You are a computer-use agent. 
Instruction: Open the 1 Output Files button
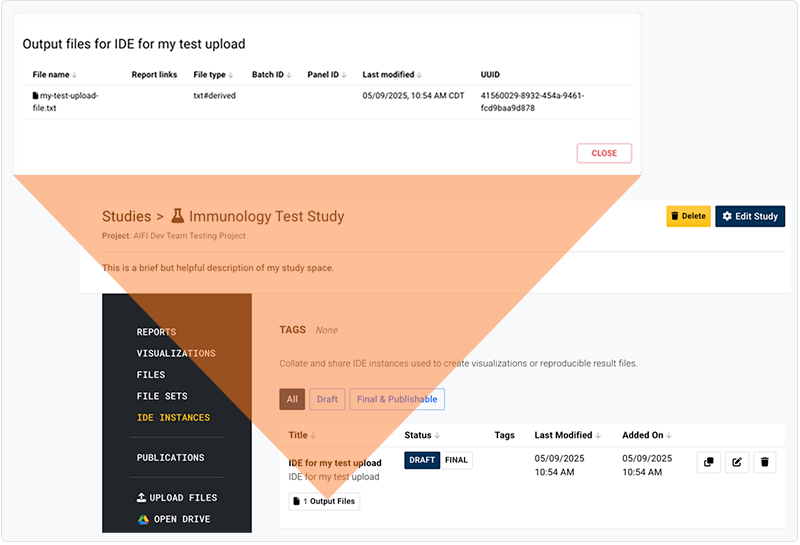pos(323,501)
